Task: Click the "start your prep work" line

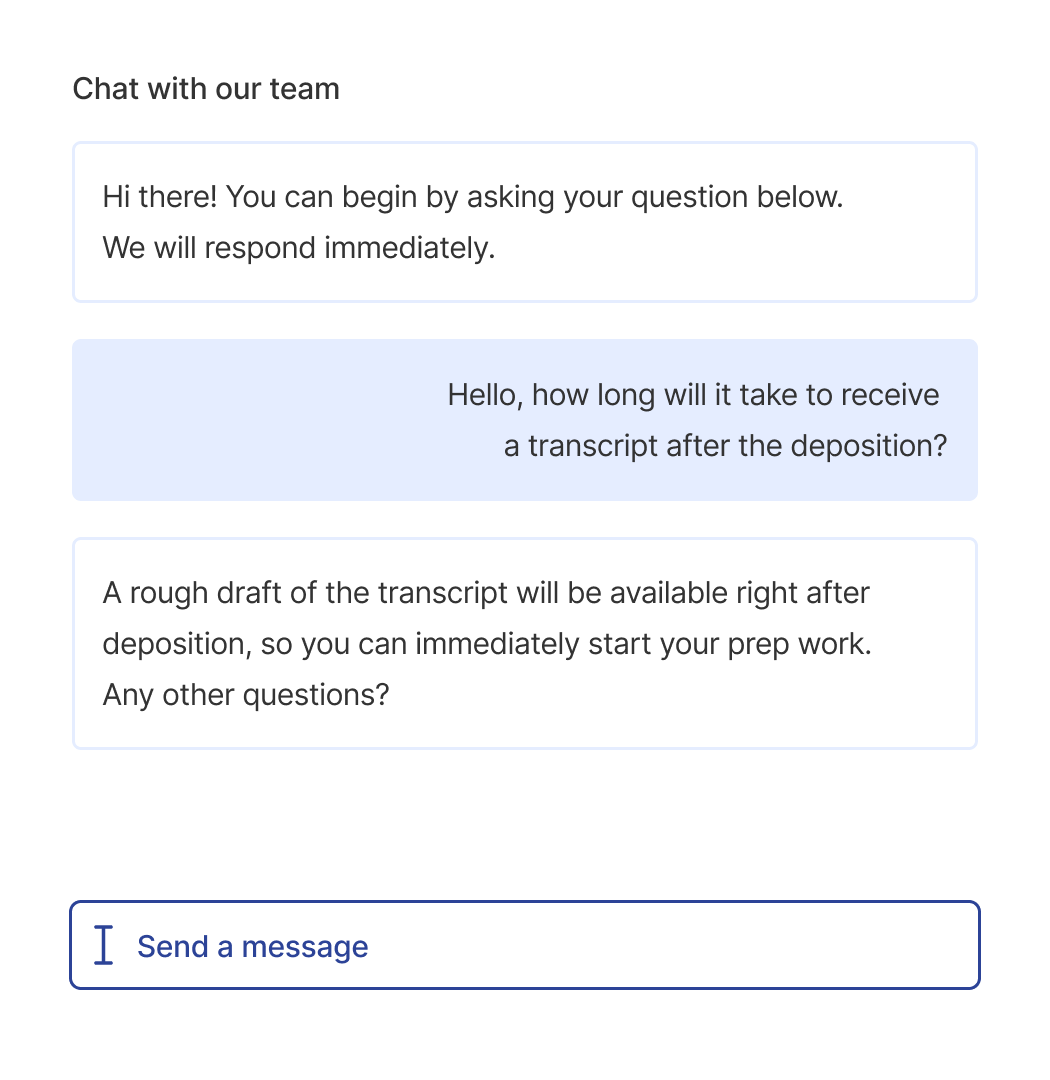Action: click(x=487, y=643)
